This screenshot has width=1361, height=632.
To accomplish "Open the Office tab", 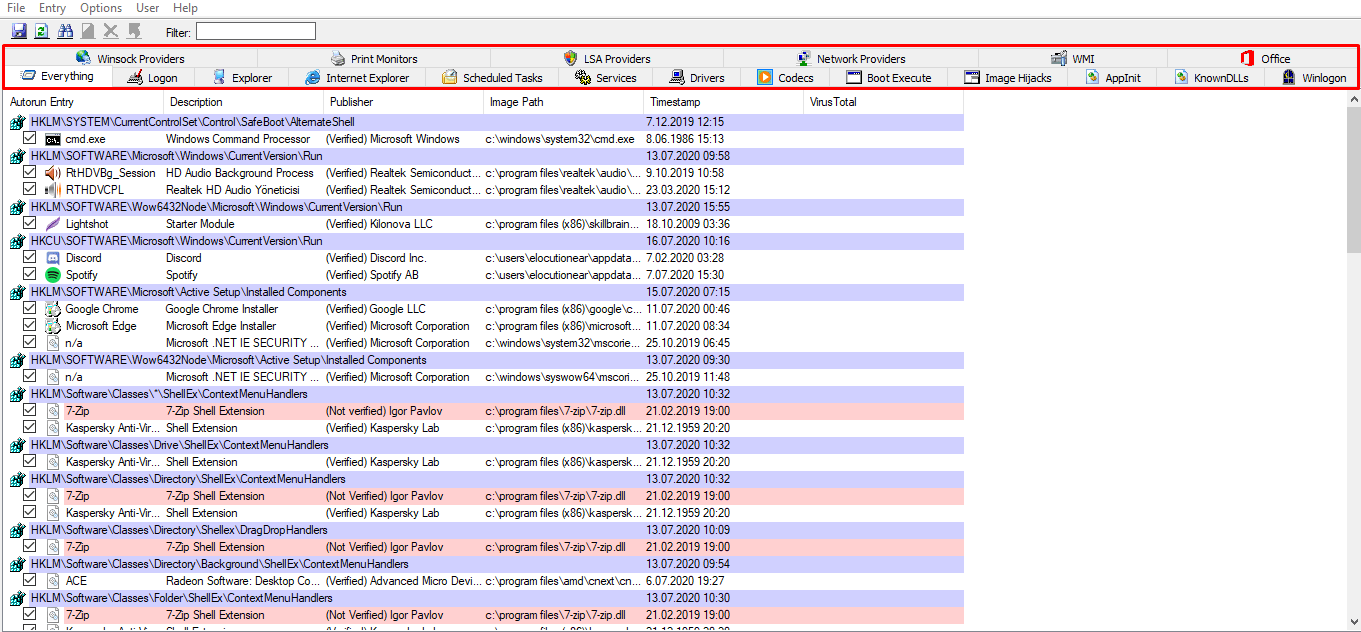I will point(1264,59).
